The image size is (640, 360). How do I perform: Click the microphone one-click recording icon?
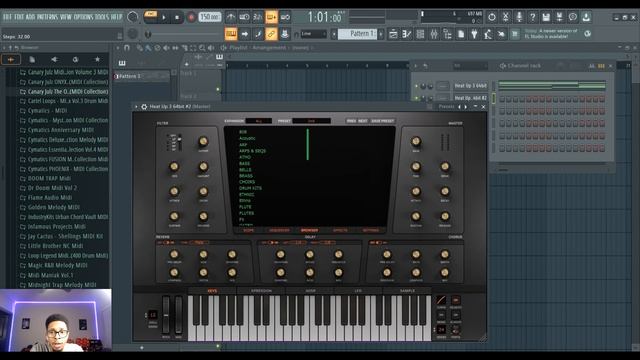[x=519, y=17]
